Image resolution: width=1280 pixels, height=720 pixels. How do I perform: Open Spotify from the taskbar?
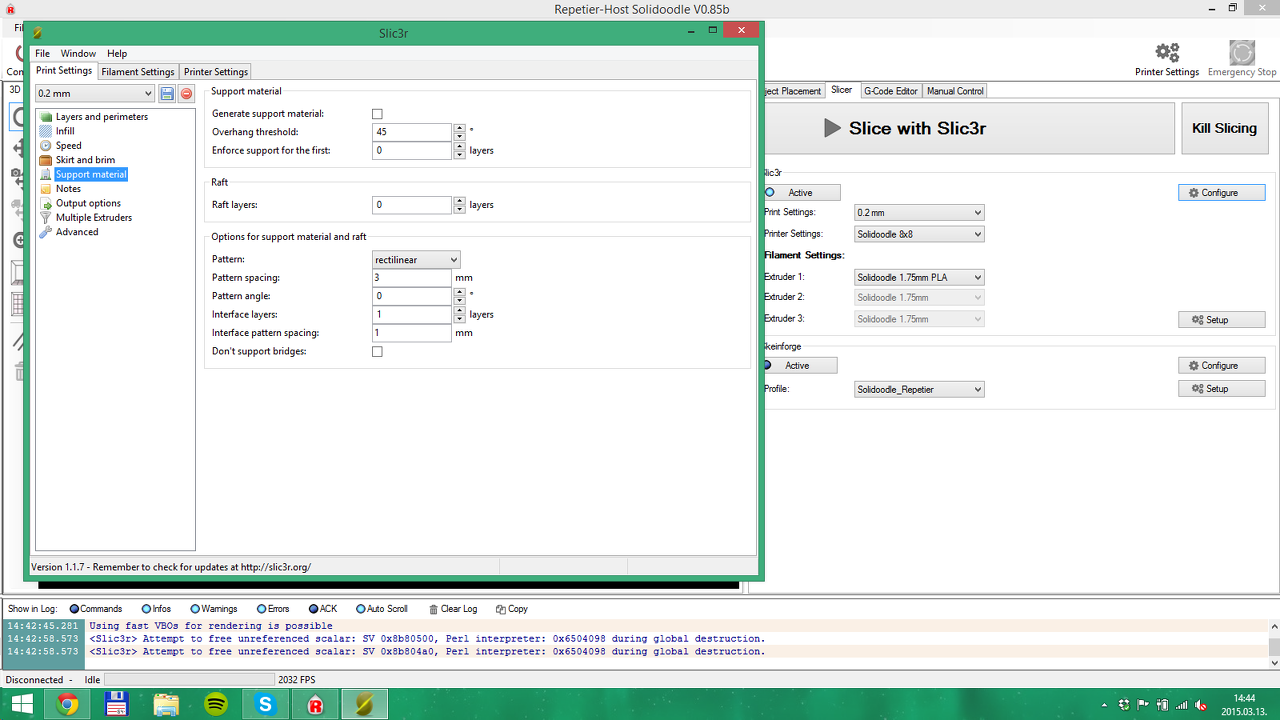pyautogui.click(x=215, y=704)
